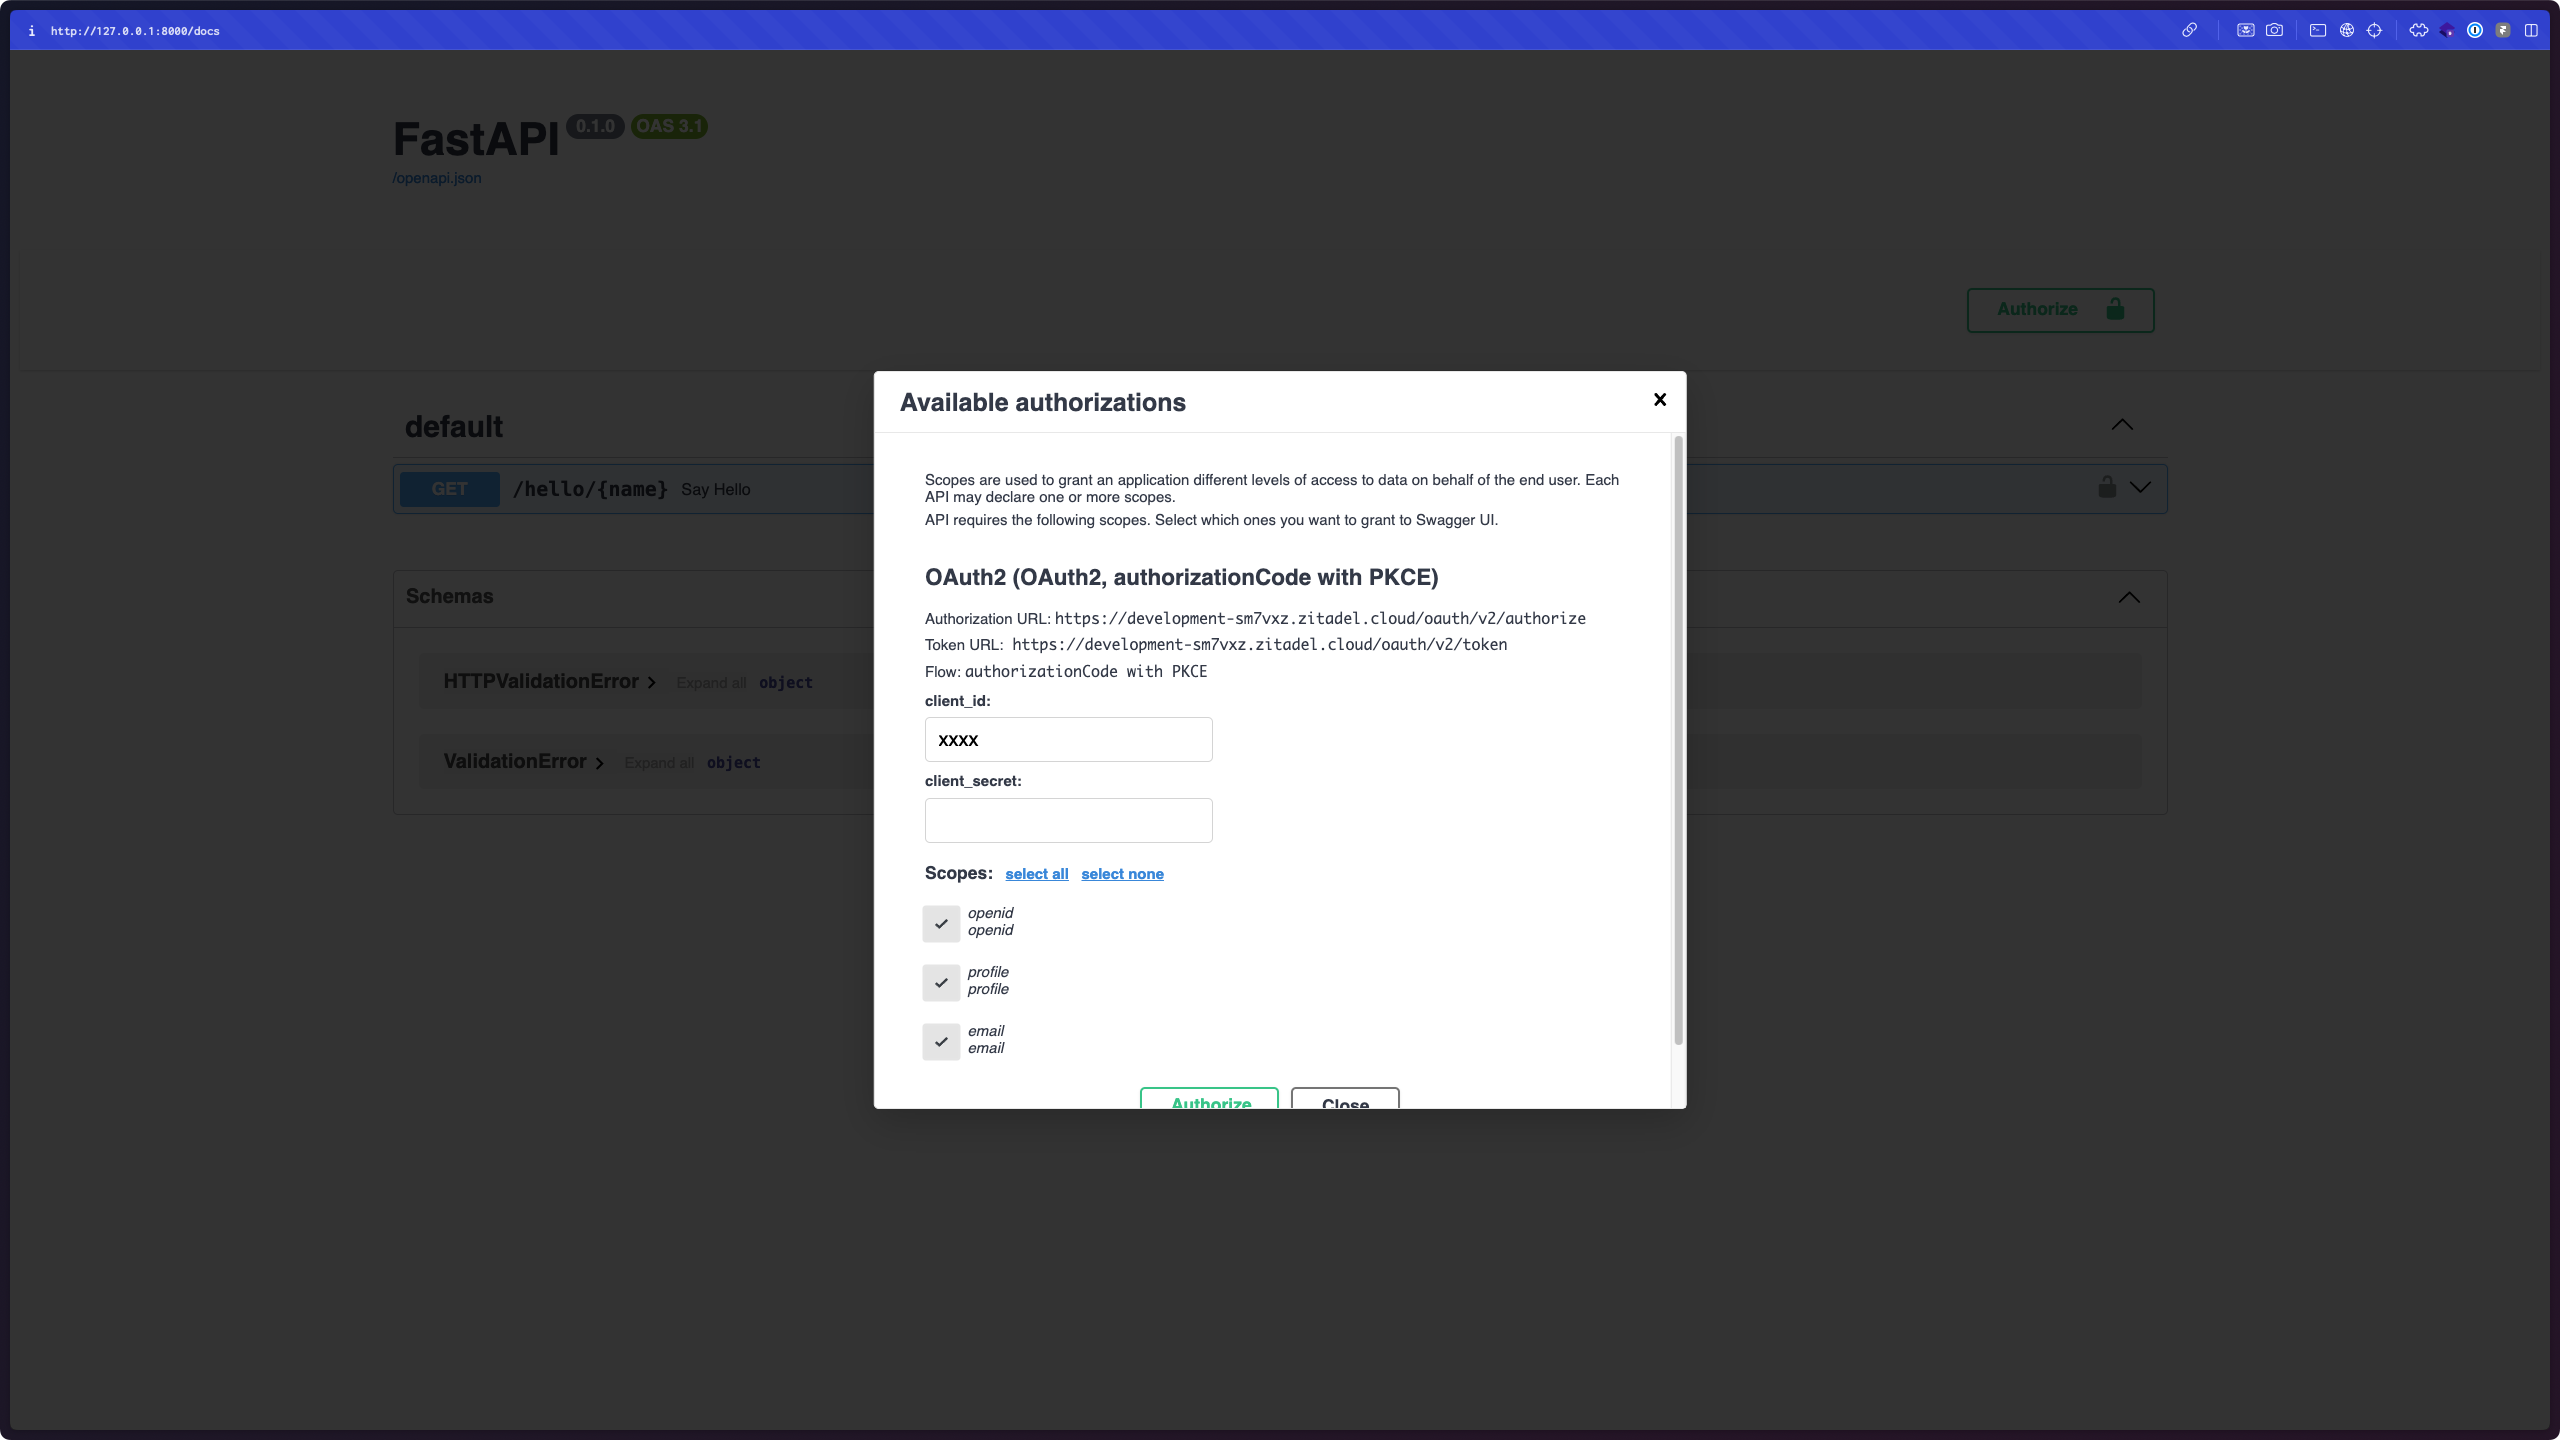The height and width of the screenshot is (1440, 2560).
Task: Click the Framer extension icon
Action: pos(2503,30)
